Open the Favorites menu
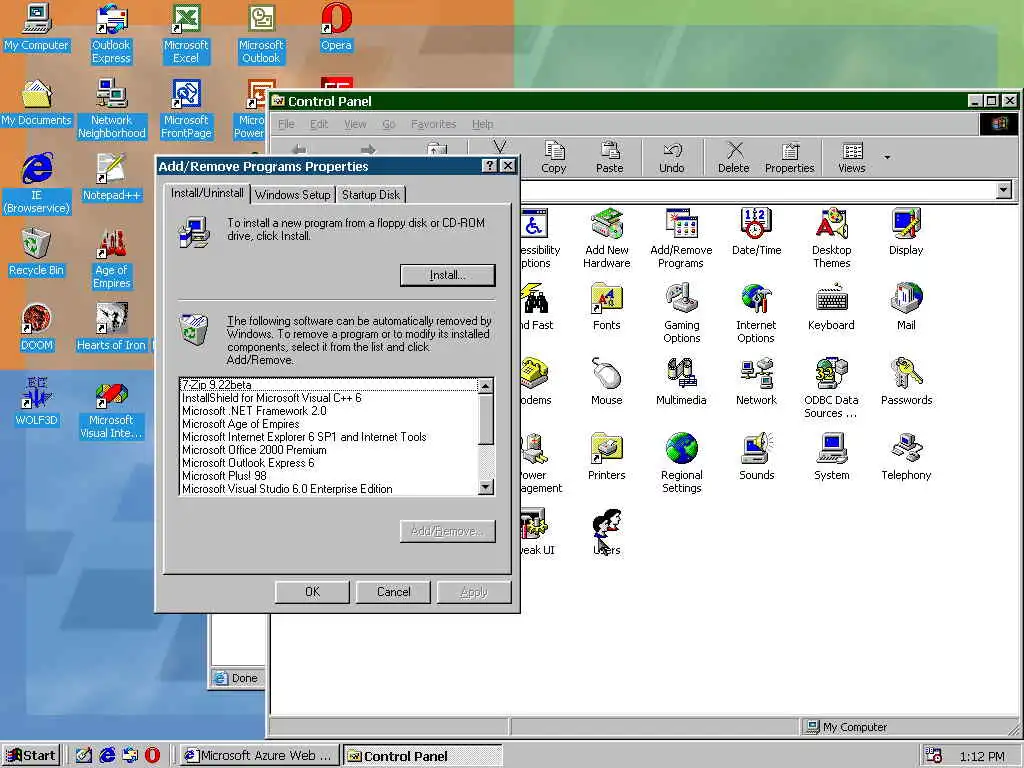The image size is (1024, 768). [x=433, y=124]
